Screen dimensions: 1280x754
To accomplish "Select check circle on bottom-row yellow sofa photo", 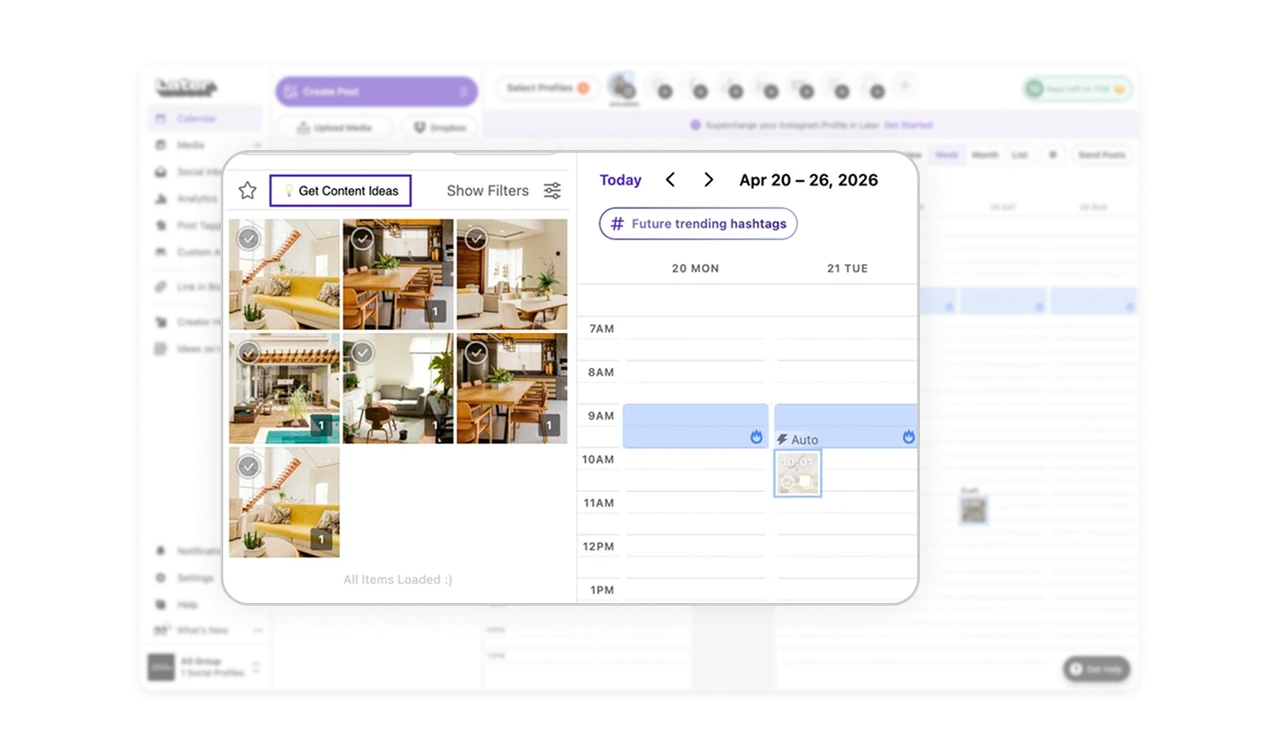I will 249,466.
